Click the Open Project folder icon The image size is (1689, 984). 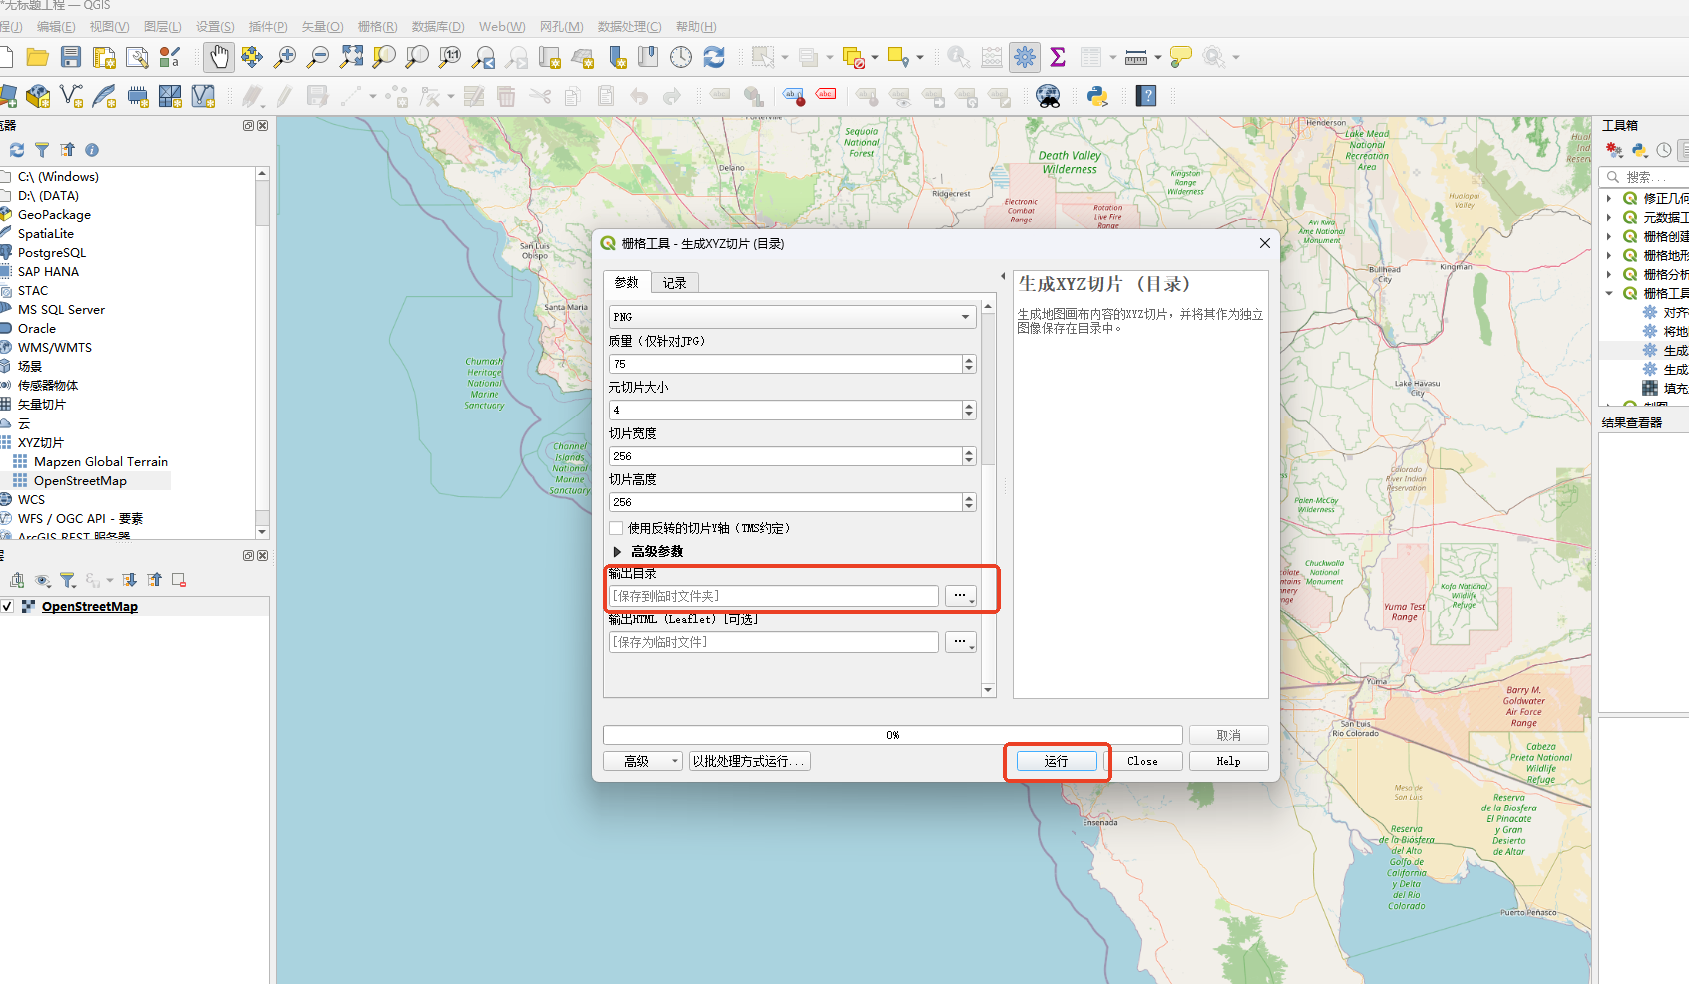[x=38, y=57]
